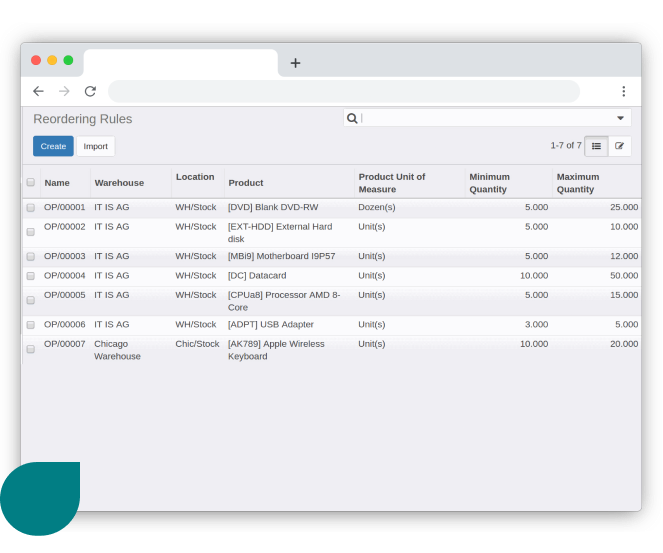Click the browser back arrow
Image resolution: width=663 pixels, height=553 pixels.
(x=38, y=91)
